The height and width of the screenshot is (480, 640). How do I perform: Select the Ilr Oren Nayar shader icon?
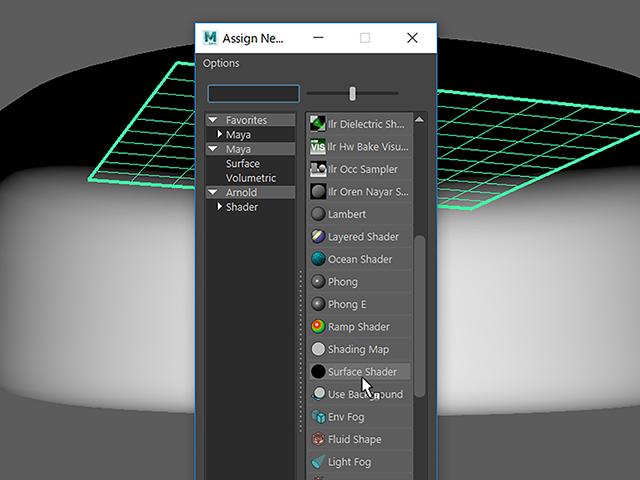click(318, 191)
